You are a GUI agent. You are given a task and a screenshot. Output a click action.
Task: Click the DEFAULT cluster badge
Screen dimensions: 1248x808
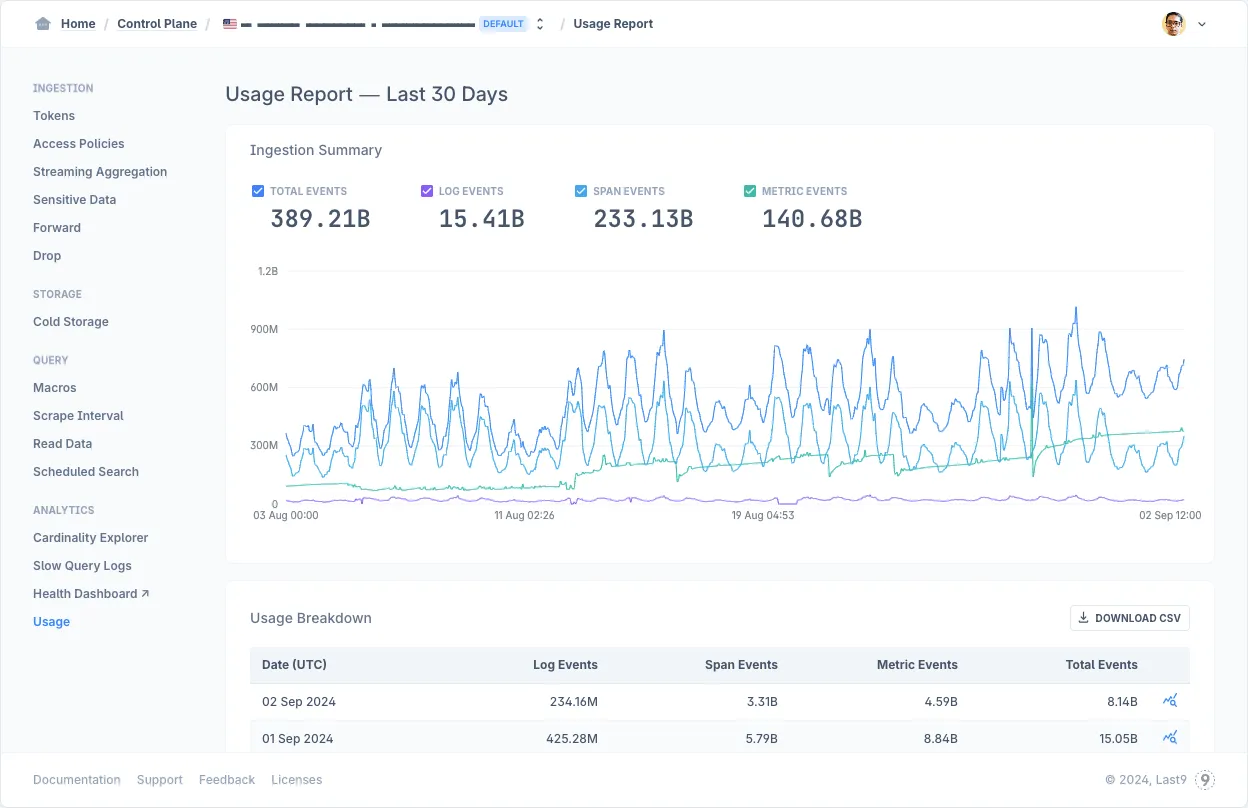(503, 24)
